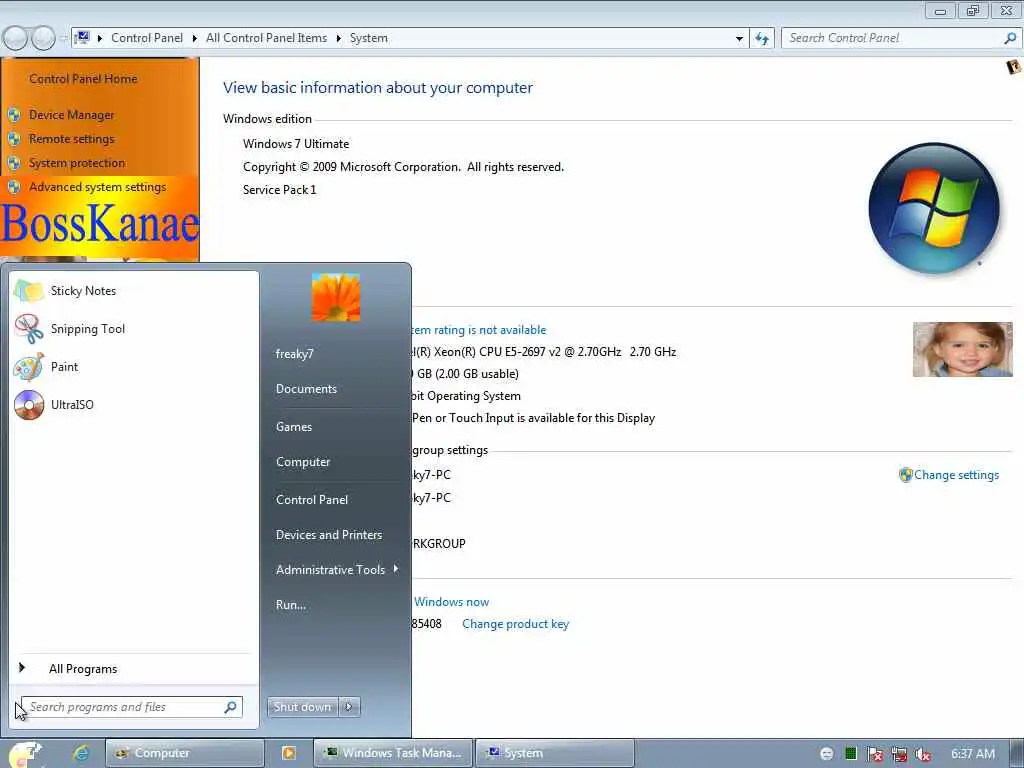Open Control Panel from Start menu
Image resolution: width=1024 pixels, height=768 pixels.
tap(312, 500)
